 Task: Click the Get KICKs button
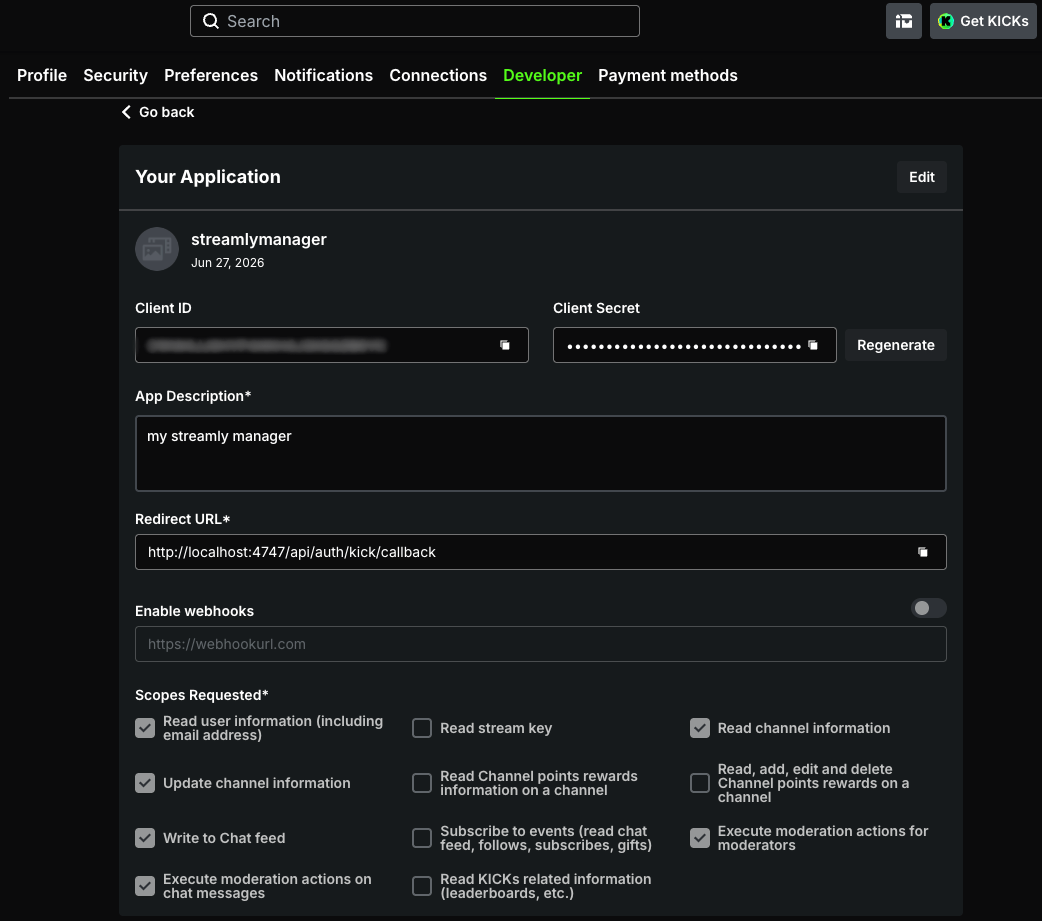point(983,21)
